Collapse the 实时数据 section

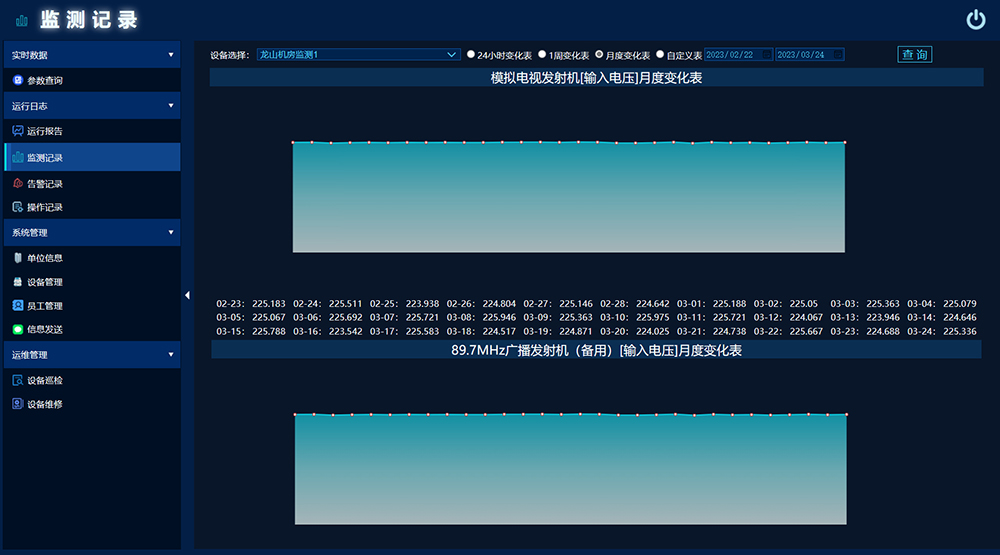92,55
